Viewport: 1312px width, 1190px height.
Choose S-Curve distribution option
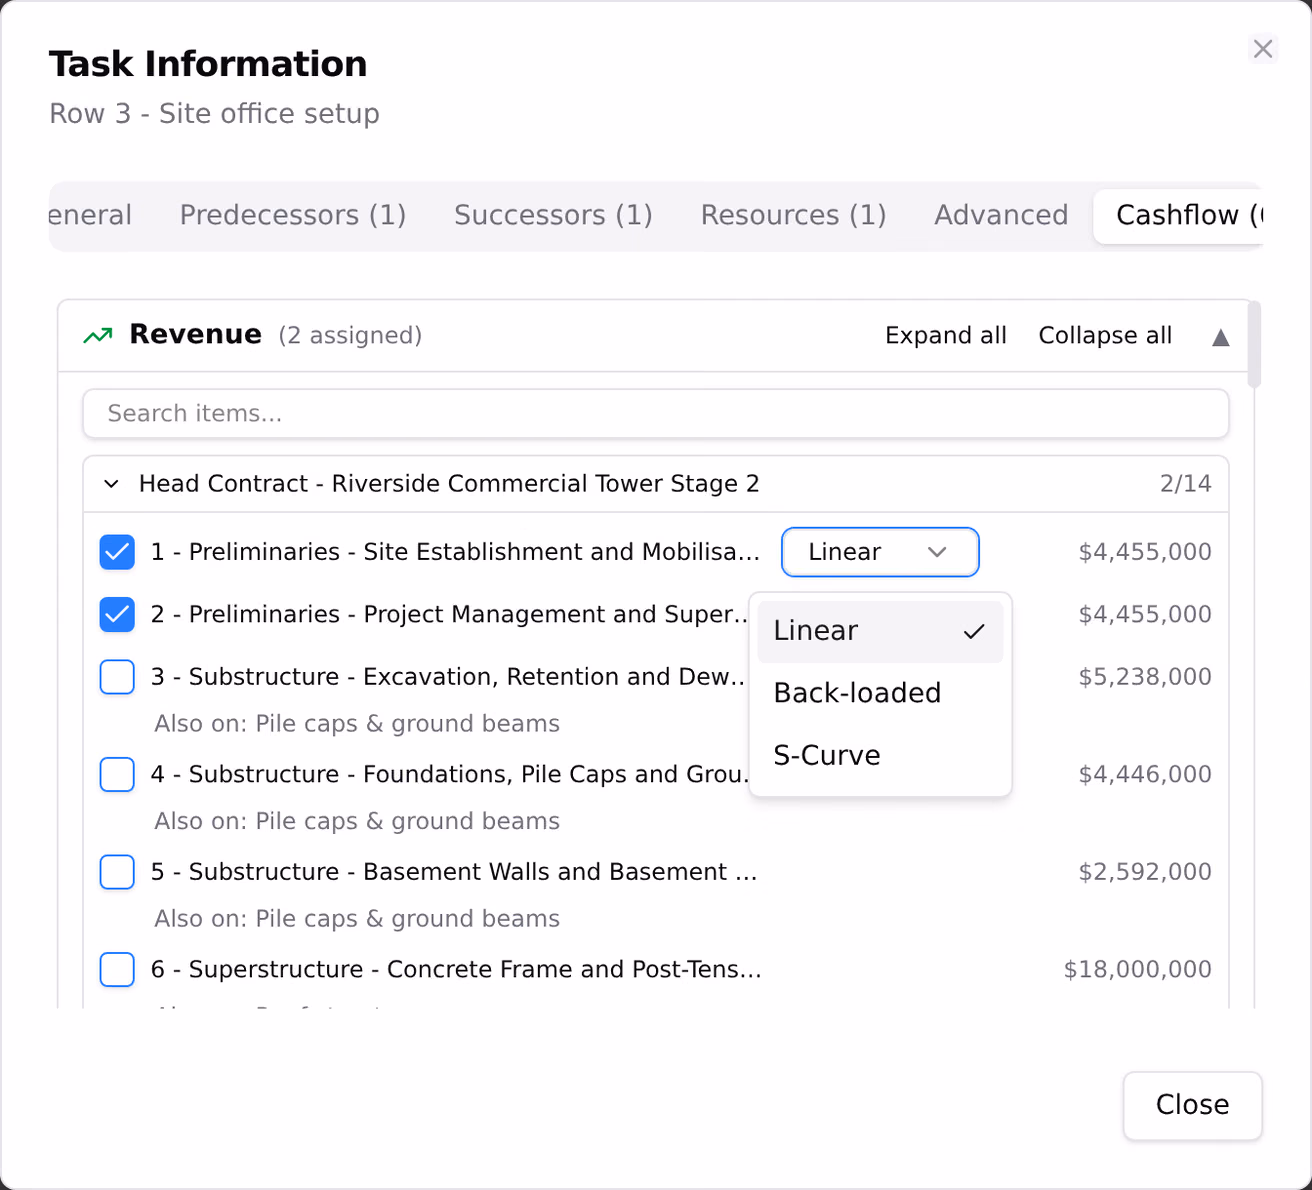880,755
